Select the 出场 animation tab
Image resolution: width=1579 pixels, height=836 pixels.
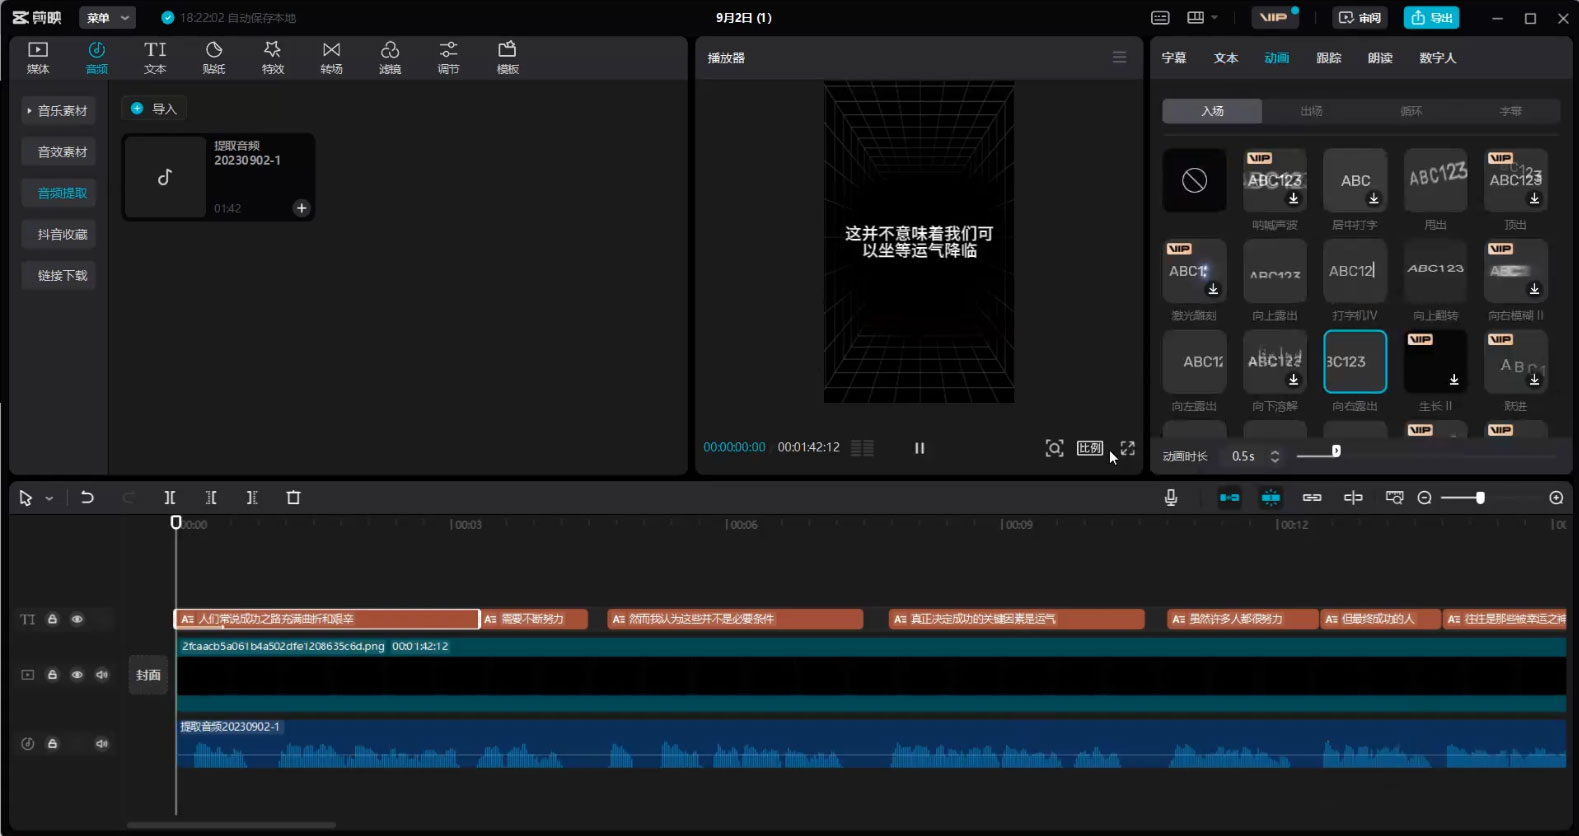(1311, 111)
